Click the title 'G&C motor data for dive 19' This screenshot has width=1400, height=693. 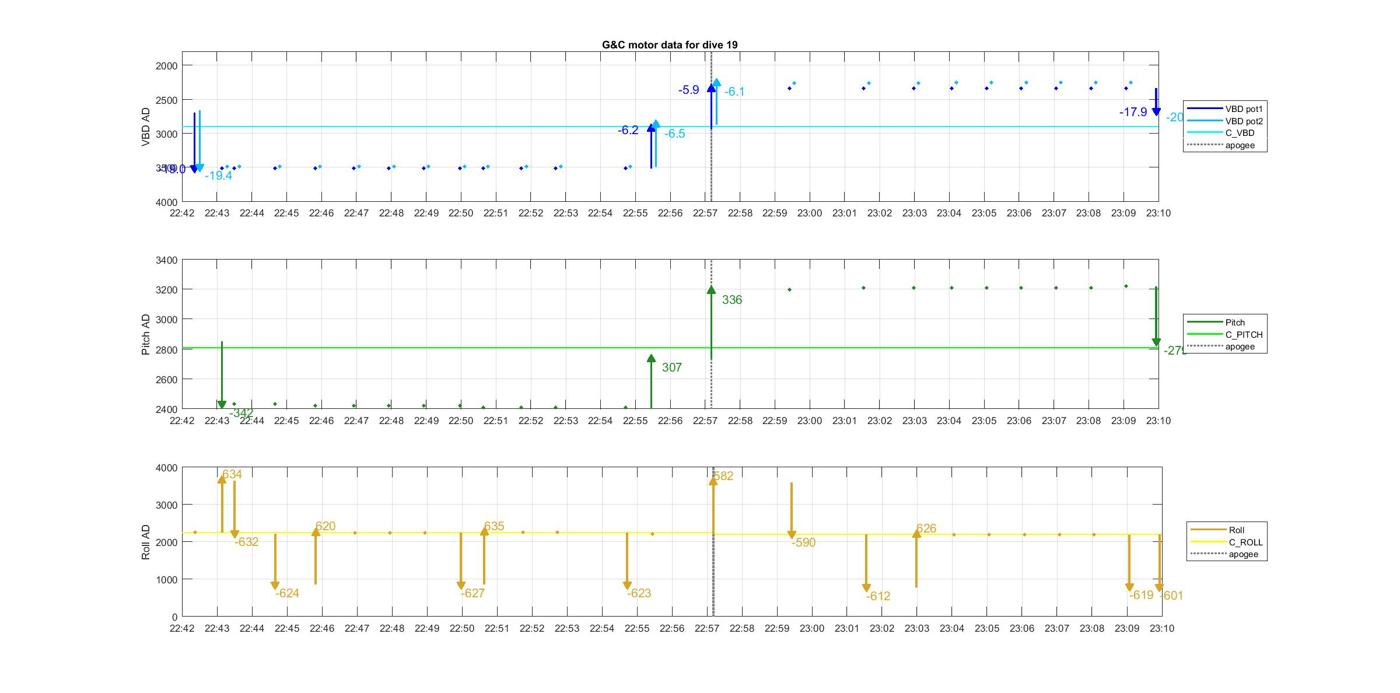(x=670, y=45)
